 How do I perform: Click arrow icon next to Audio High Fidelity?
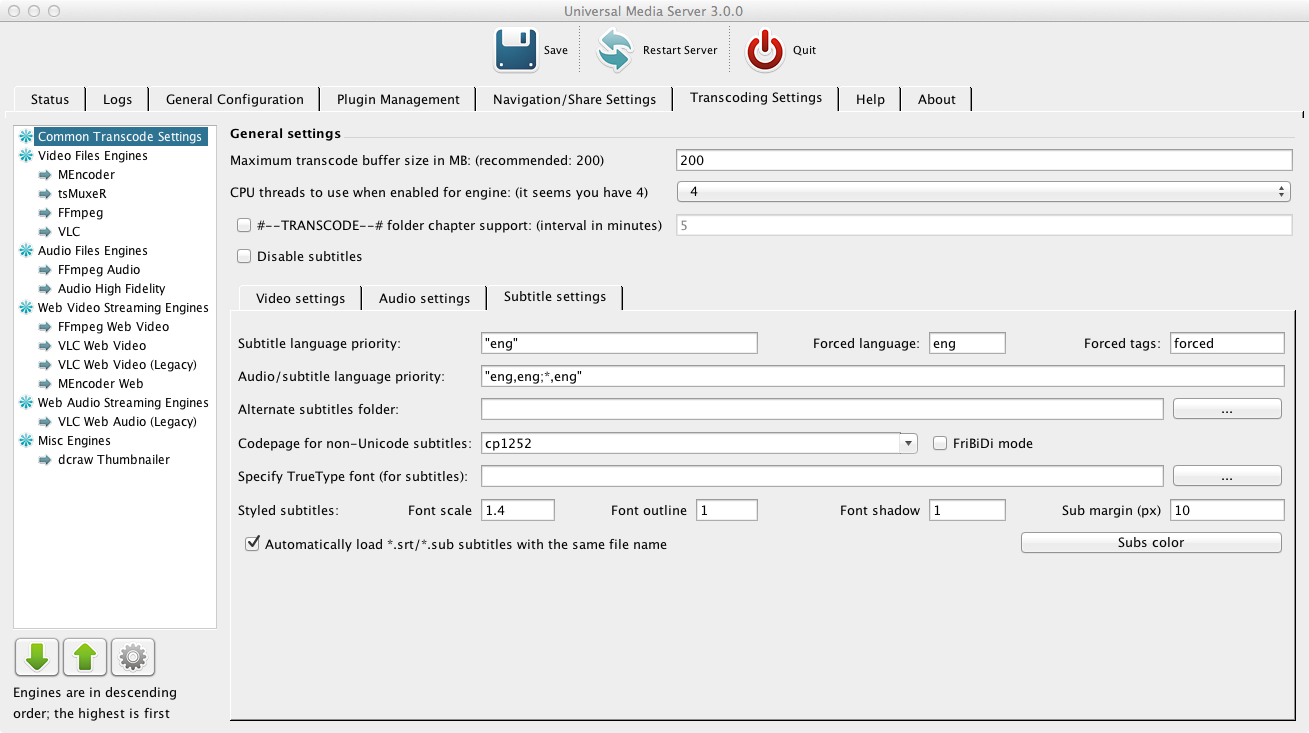tap(45, 289)
